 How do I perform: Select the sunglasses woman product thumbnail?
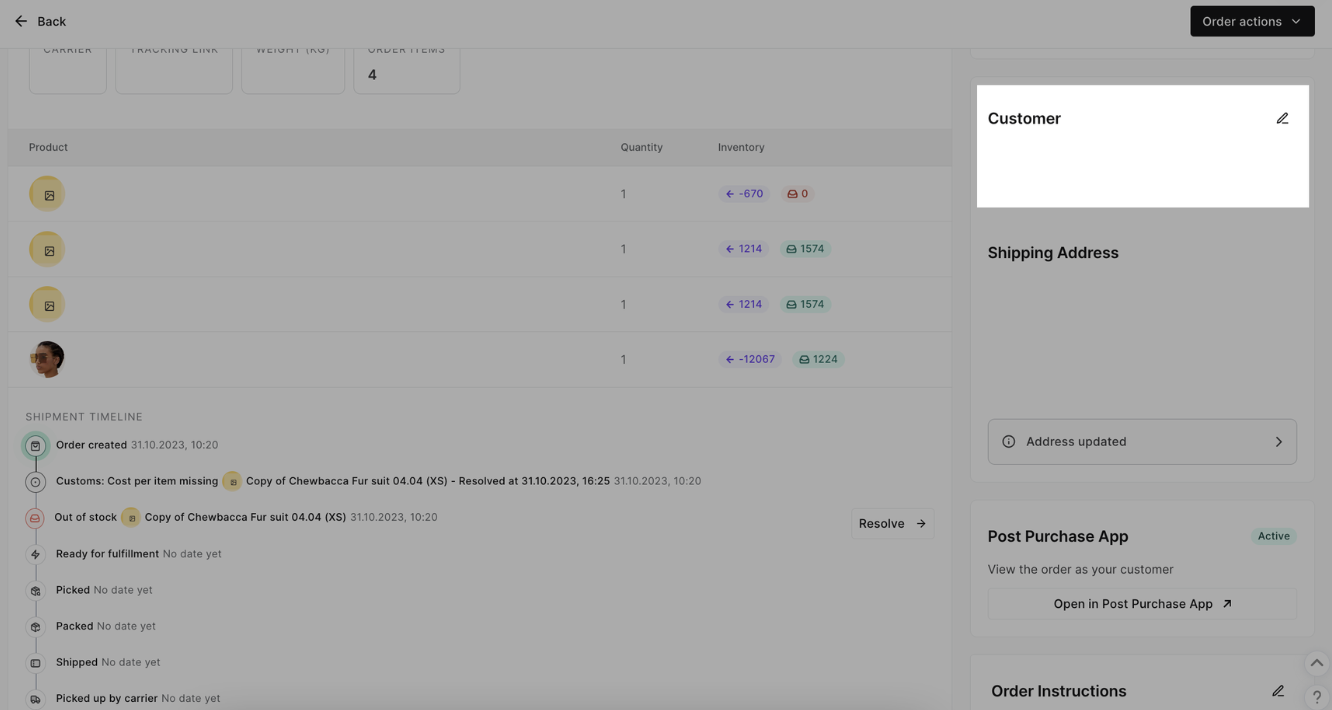(x=47, y=359)
